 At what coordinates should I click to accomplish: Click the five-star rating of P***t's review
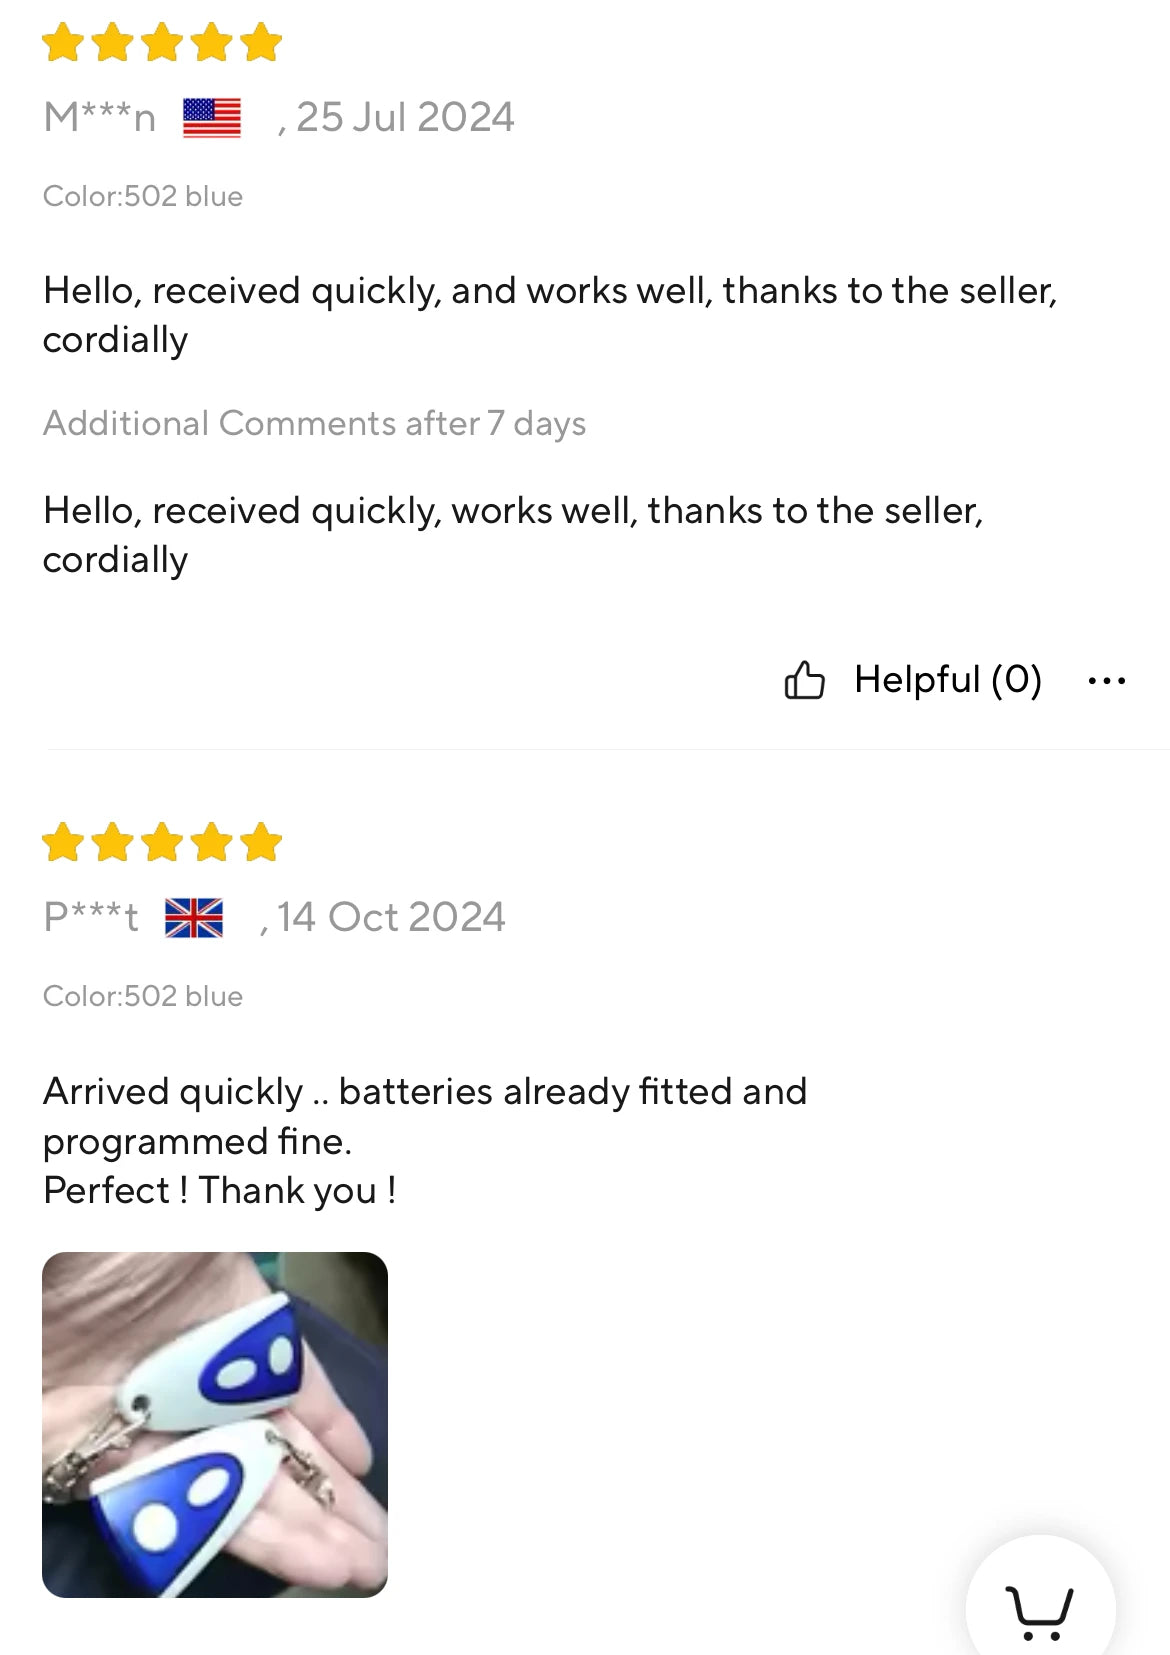click(x=162, y=842)
